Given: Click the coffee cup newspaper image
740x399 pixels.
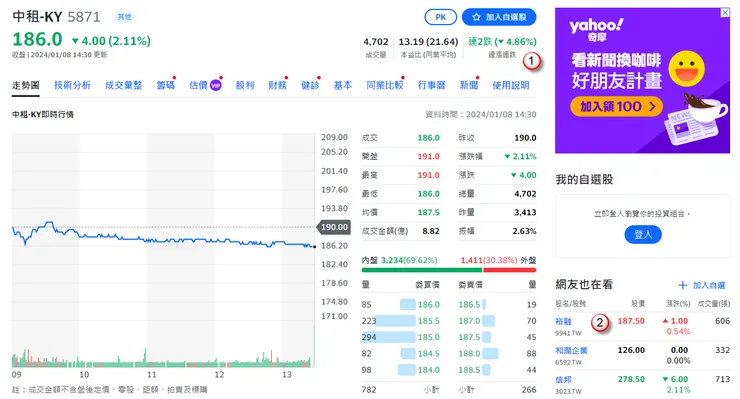Looking at the screenshot, I should [695, 118].
